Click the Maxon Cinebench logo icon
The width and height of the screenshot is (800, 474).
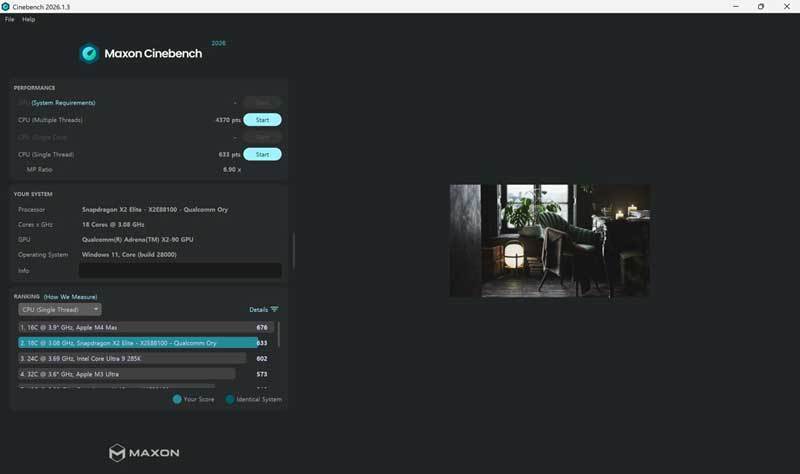click(89, 54)
